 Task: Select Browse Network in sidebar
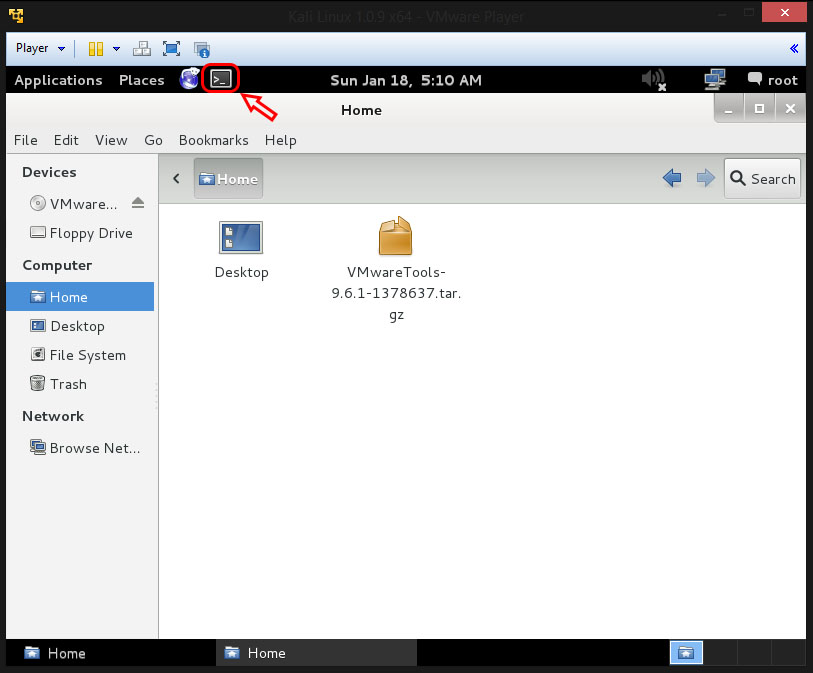click(86, 448)
